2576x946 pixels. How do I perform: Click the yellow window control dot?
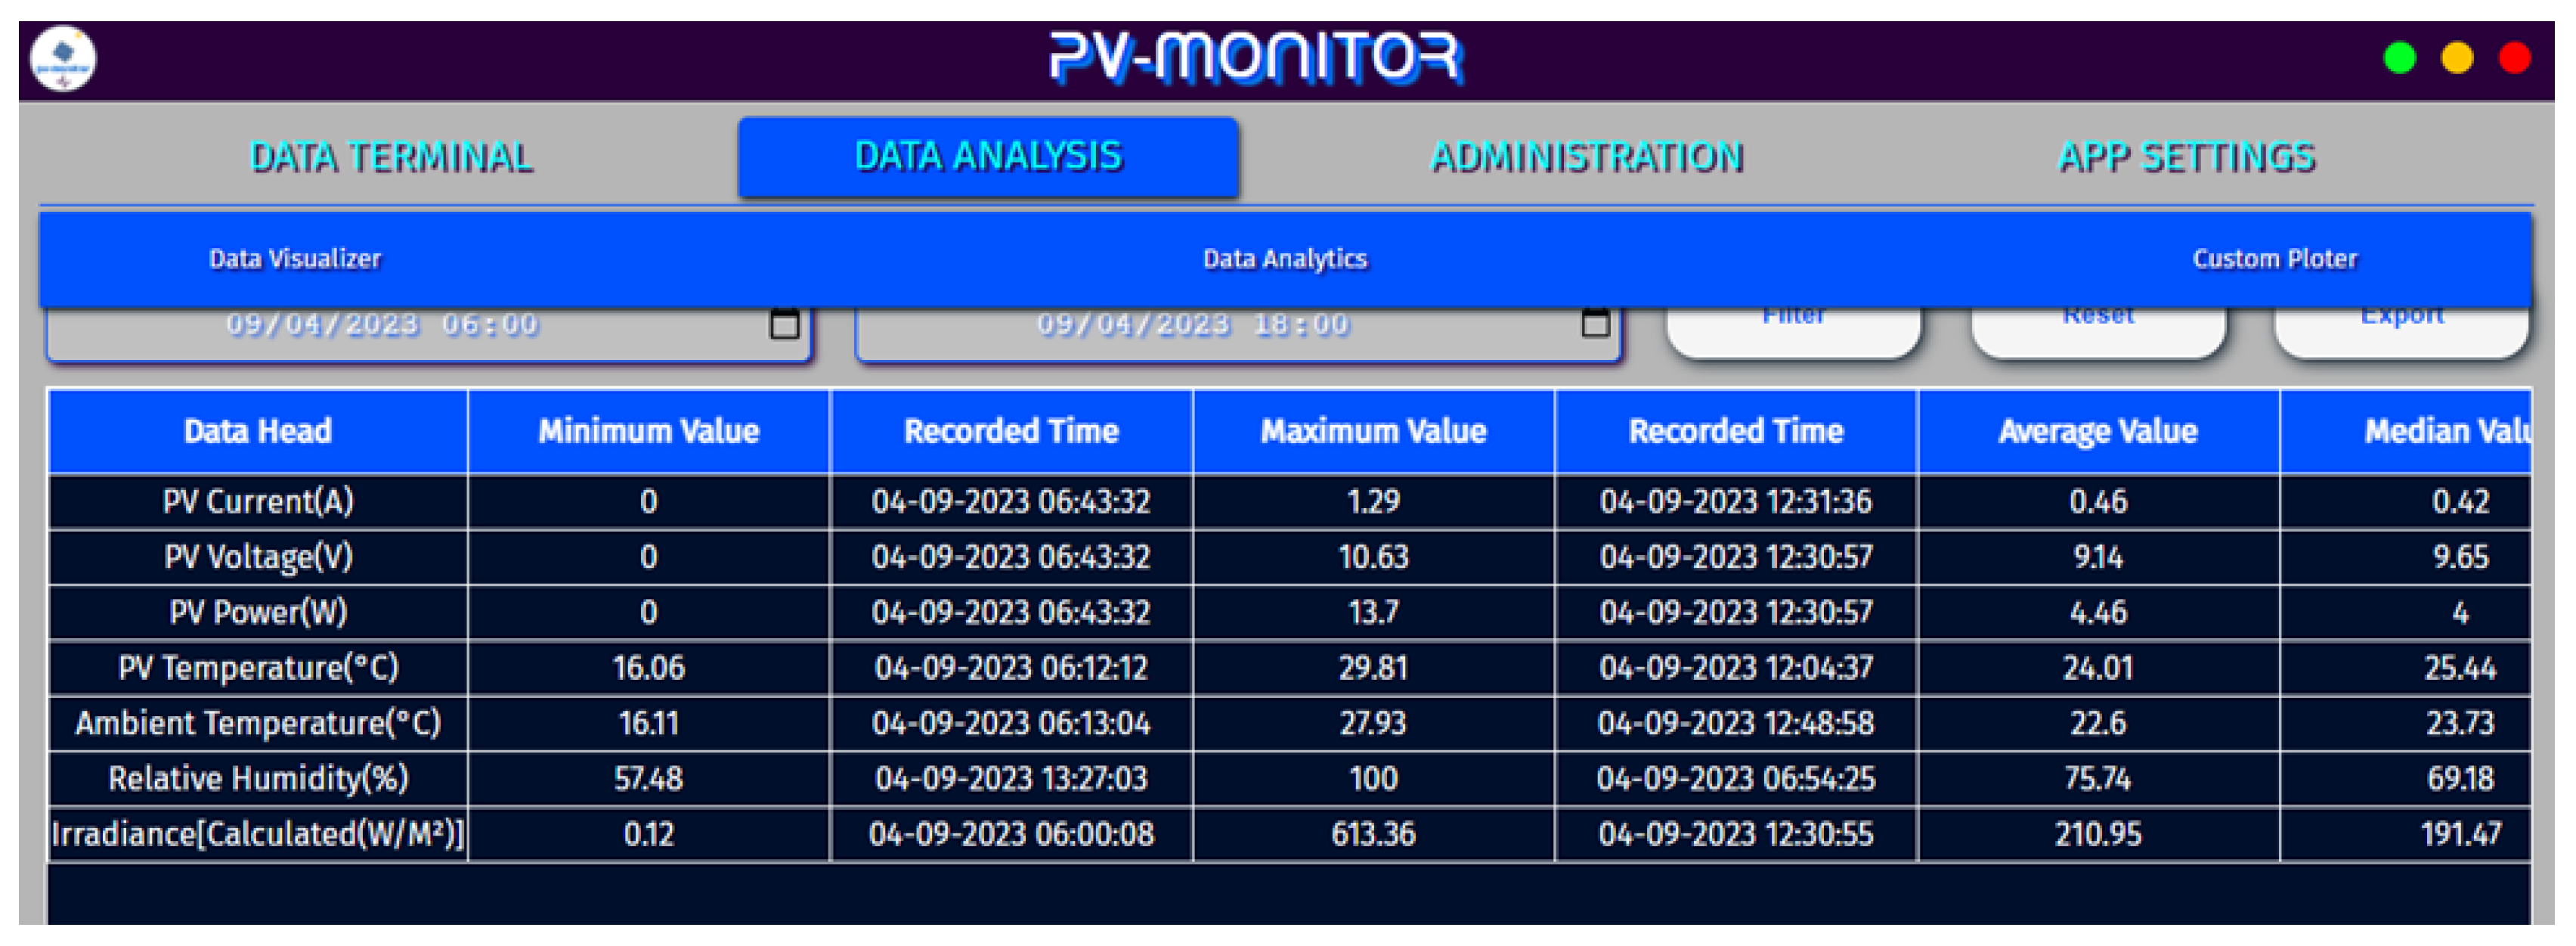(2457, 58)
